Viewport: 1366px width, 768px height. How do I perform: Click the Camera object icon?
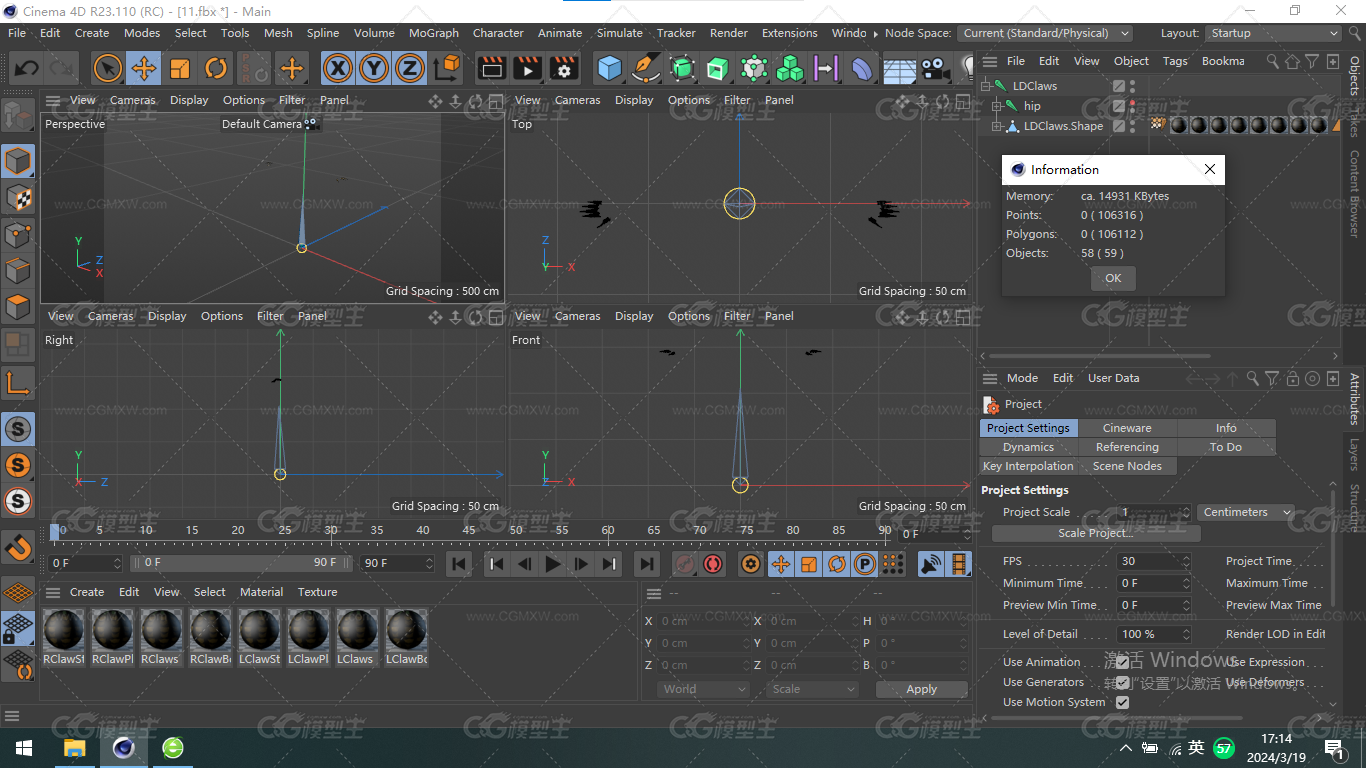[x=934, y=68]
